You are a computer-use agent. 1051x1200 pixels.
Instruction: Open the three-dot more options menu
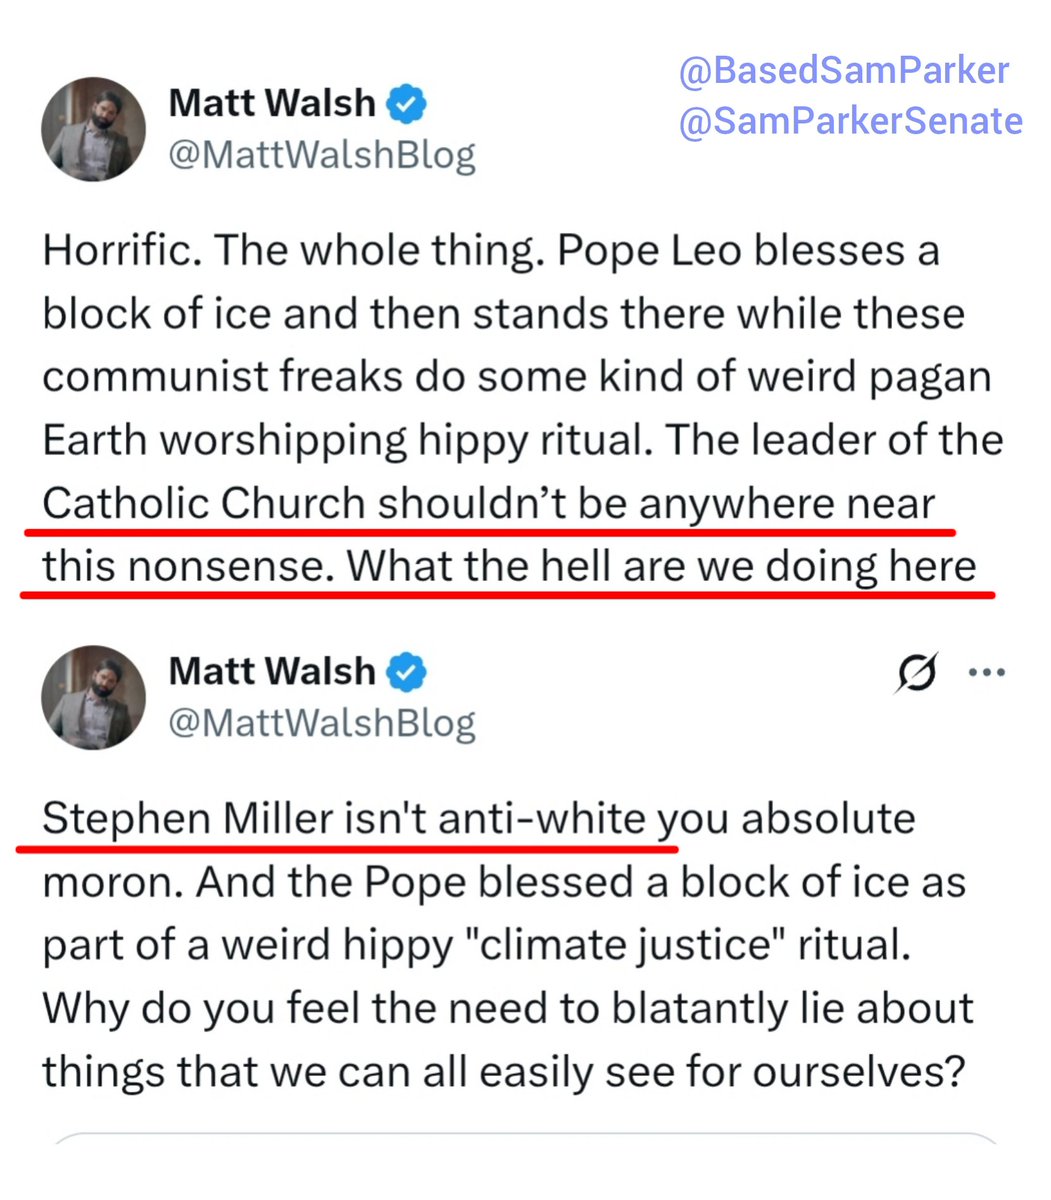pos(986,672)
